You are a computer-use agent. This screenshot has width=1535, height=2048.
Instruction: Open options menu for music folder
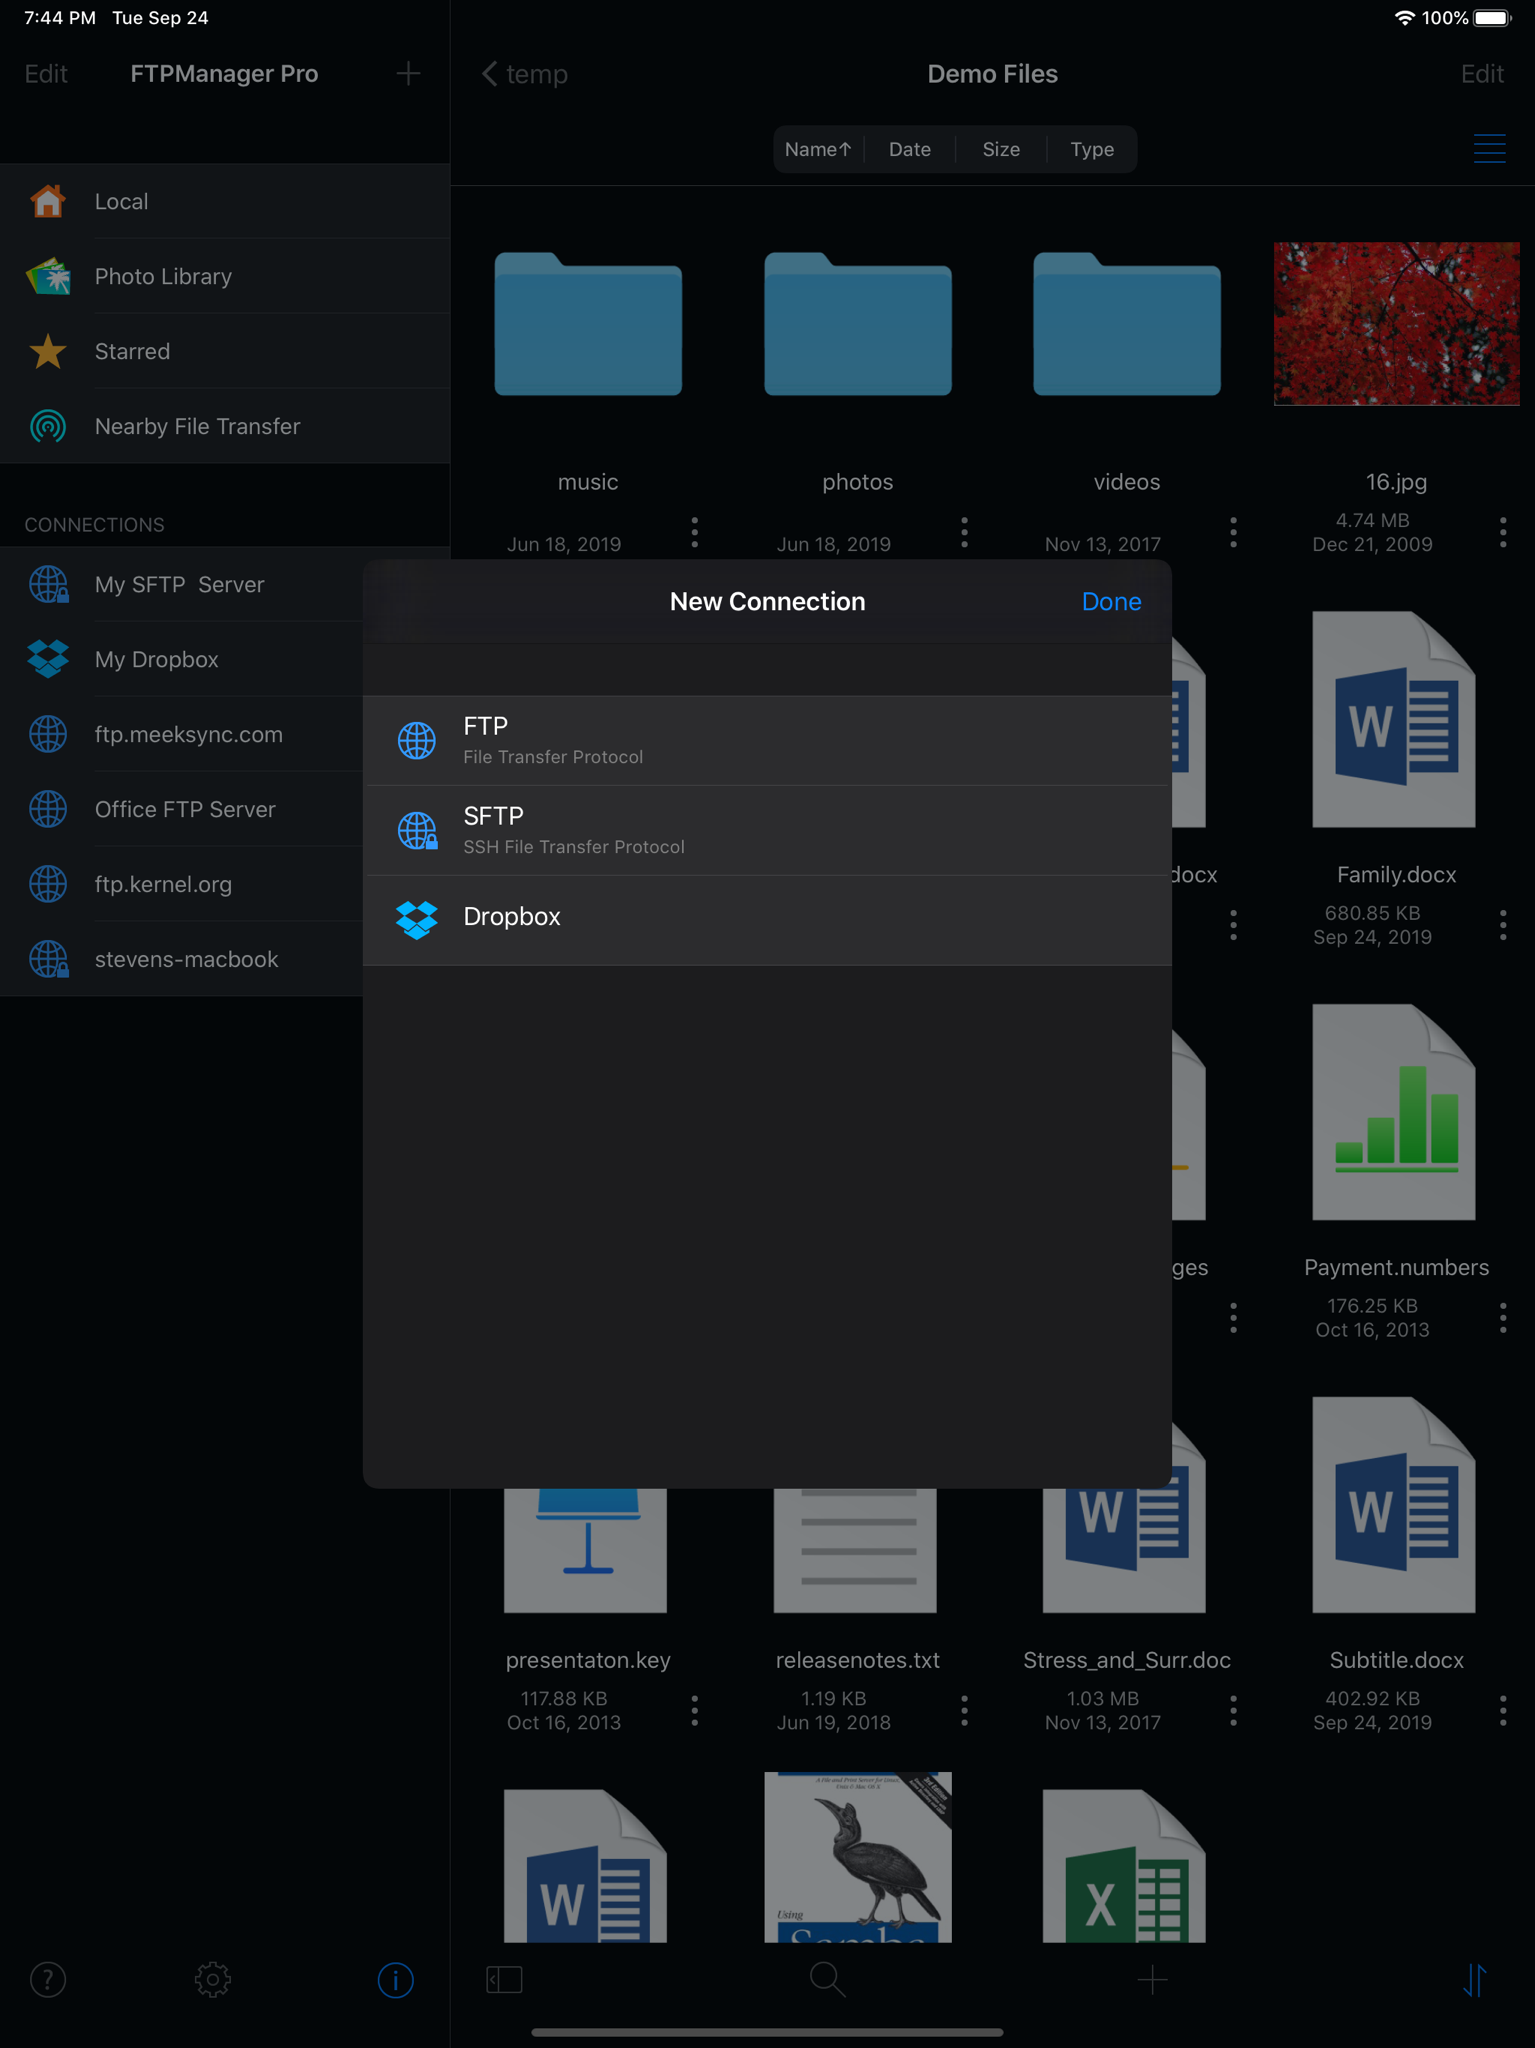[x=695, y=532]
